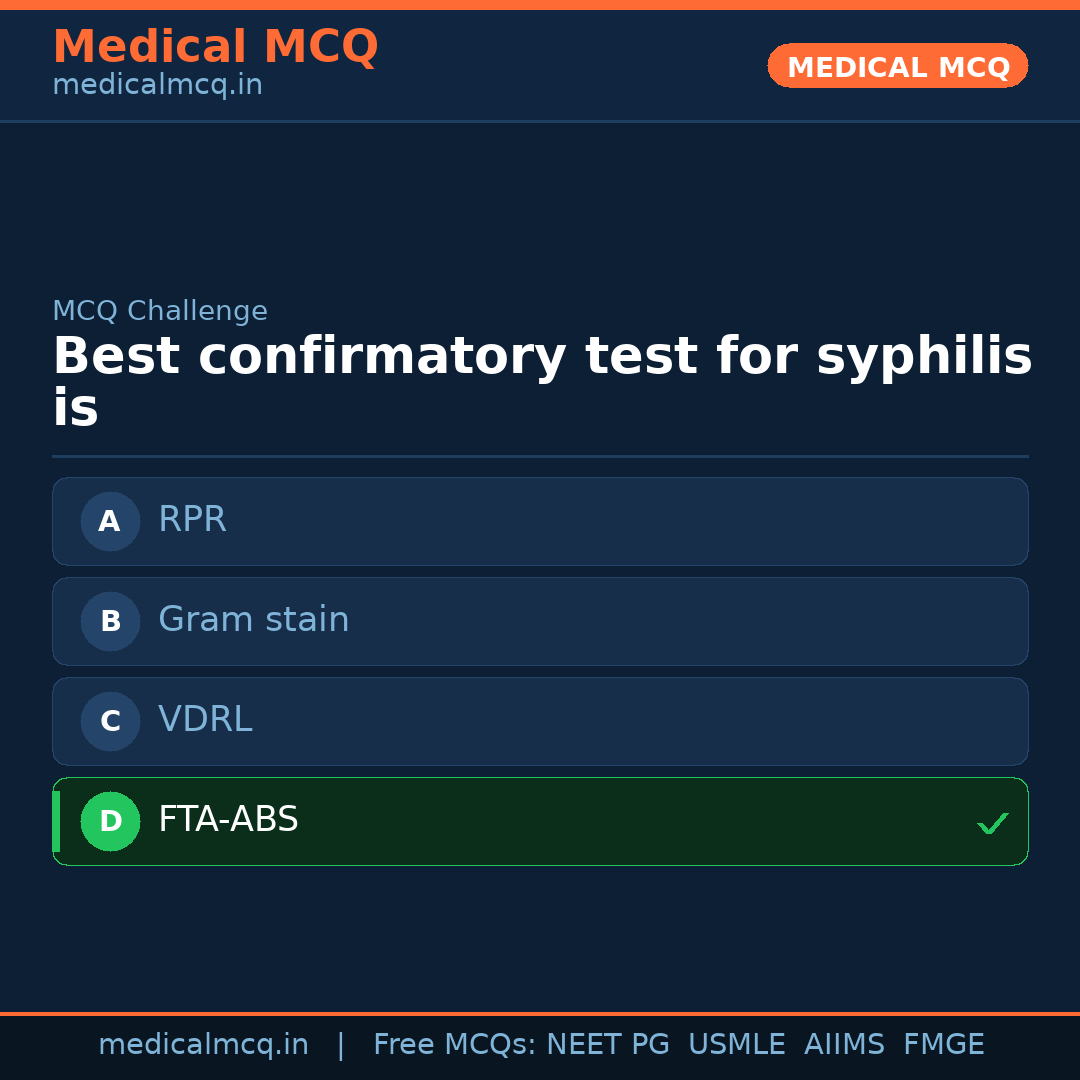Select the letter badge C for VDRL
Screen dimensions: 1080x1080
click(x=110, y=721)
